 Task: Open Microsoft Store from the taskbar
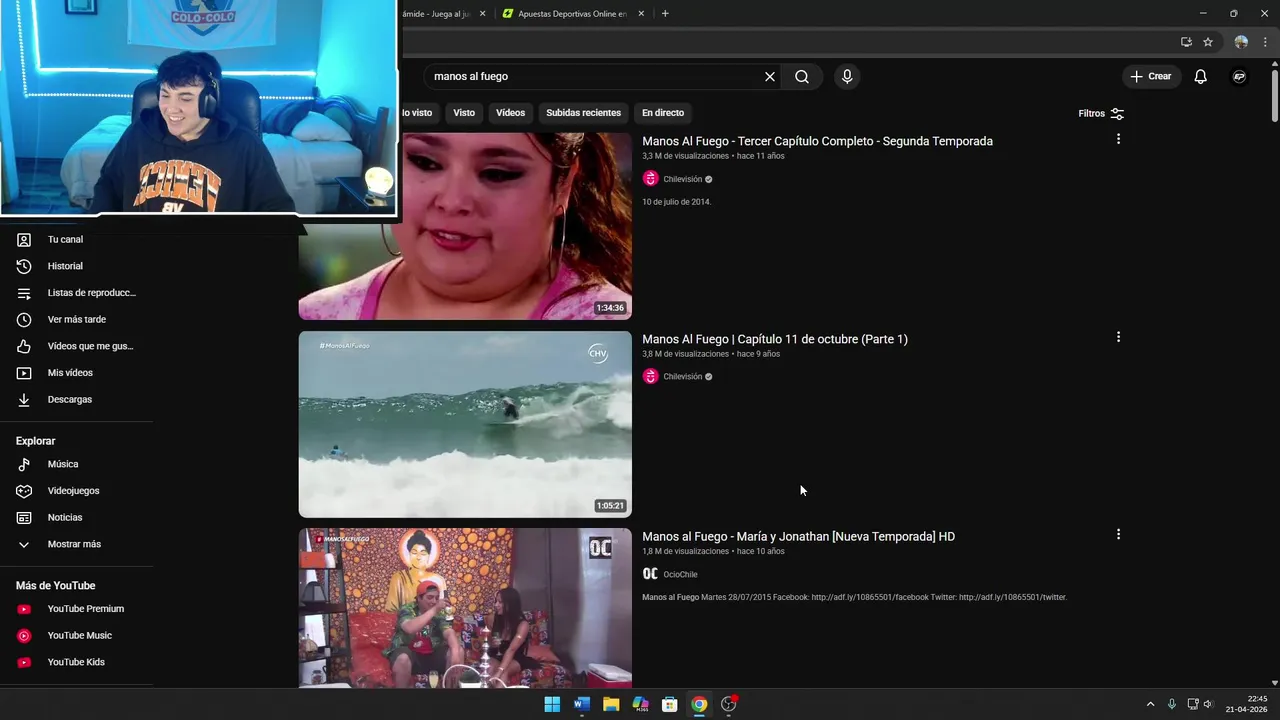pyautogui.click(x=670, y=704)
